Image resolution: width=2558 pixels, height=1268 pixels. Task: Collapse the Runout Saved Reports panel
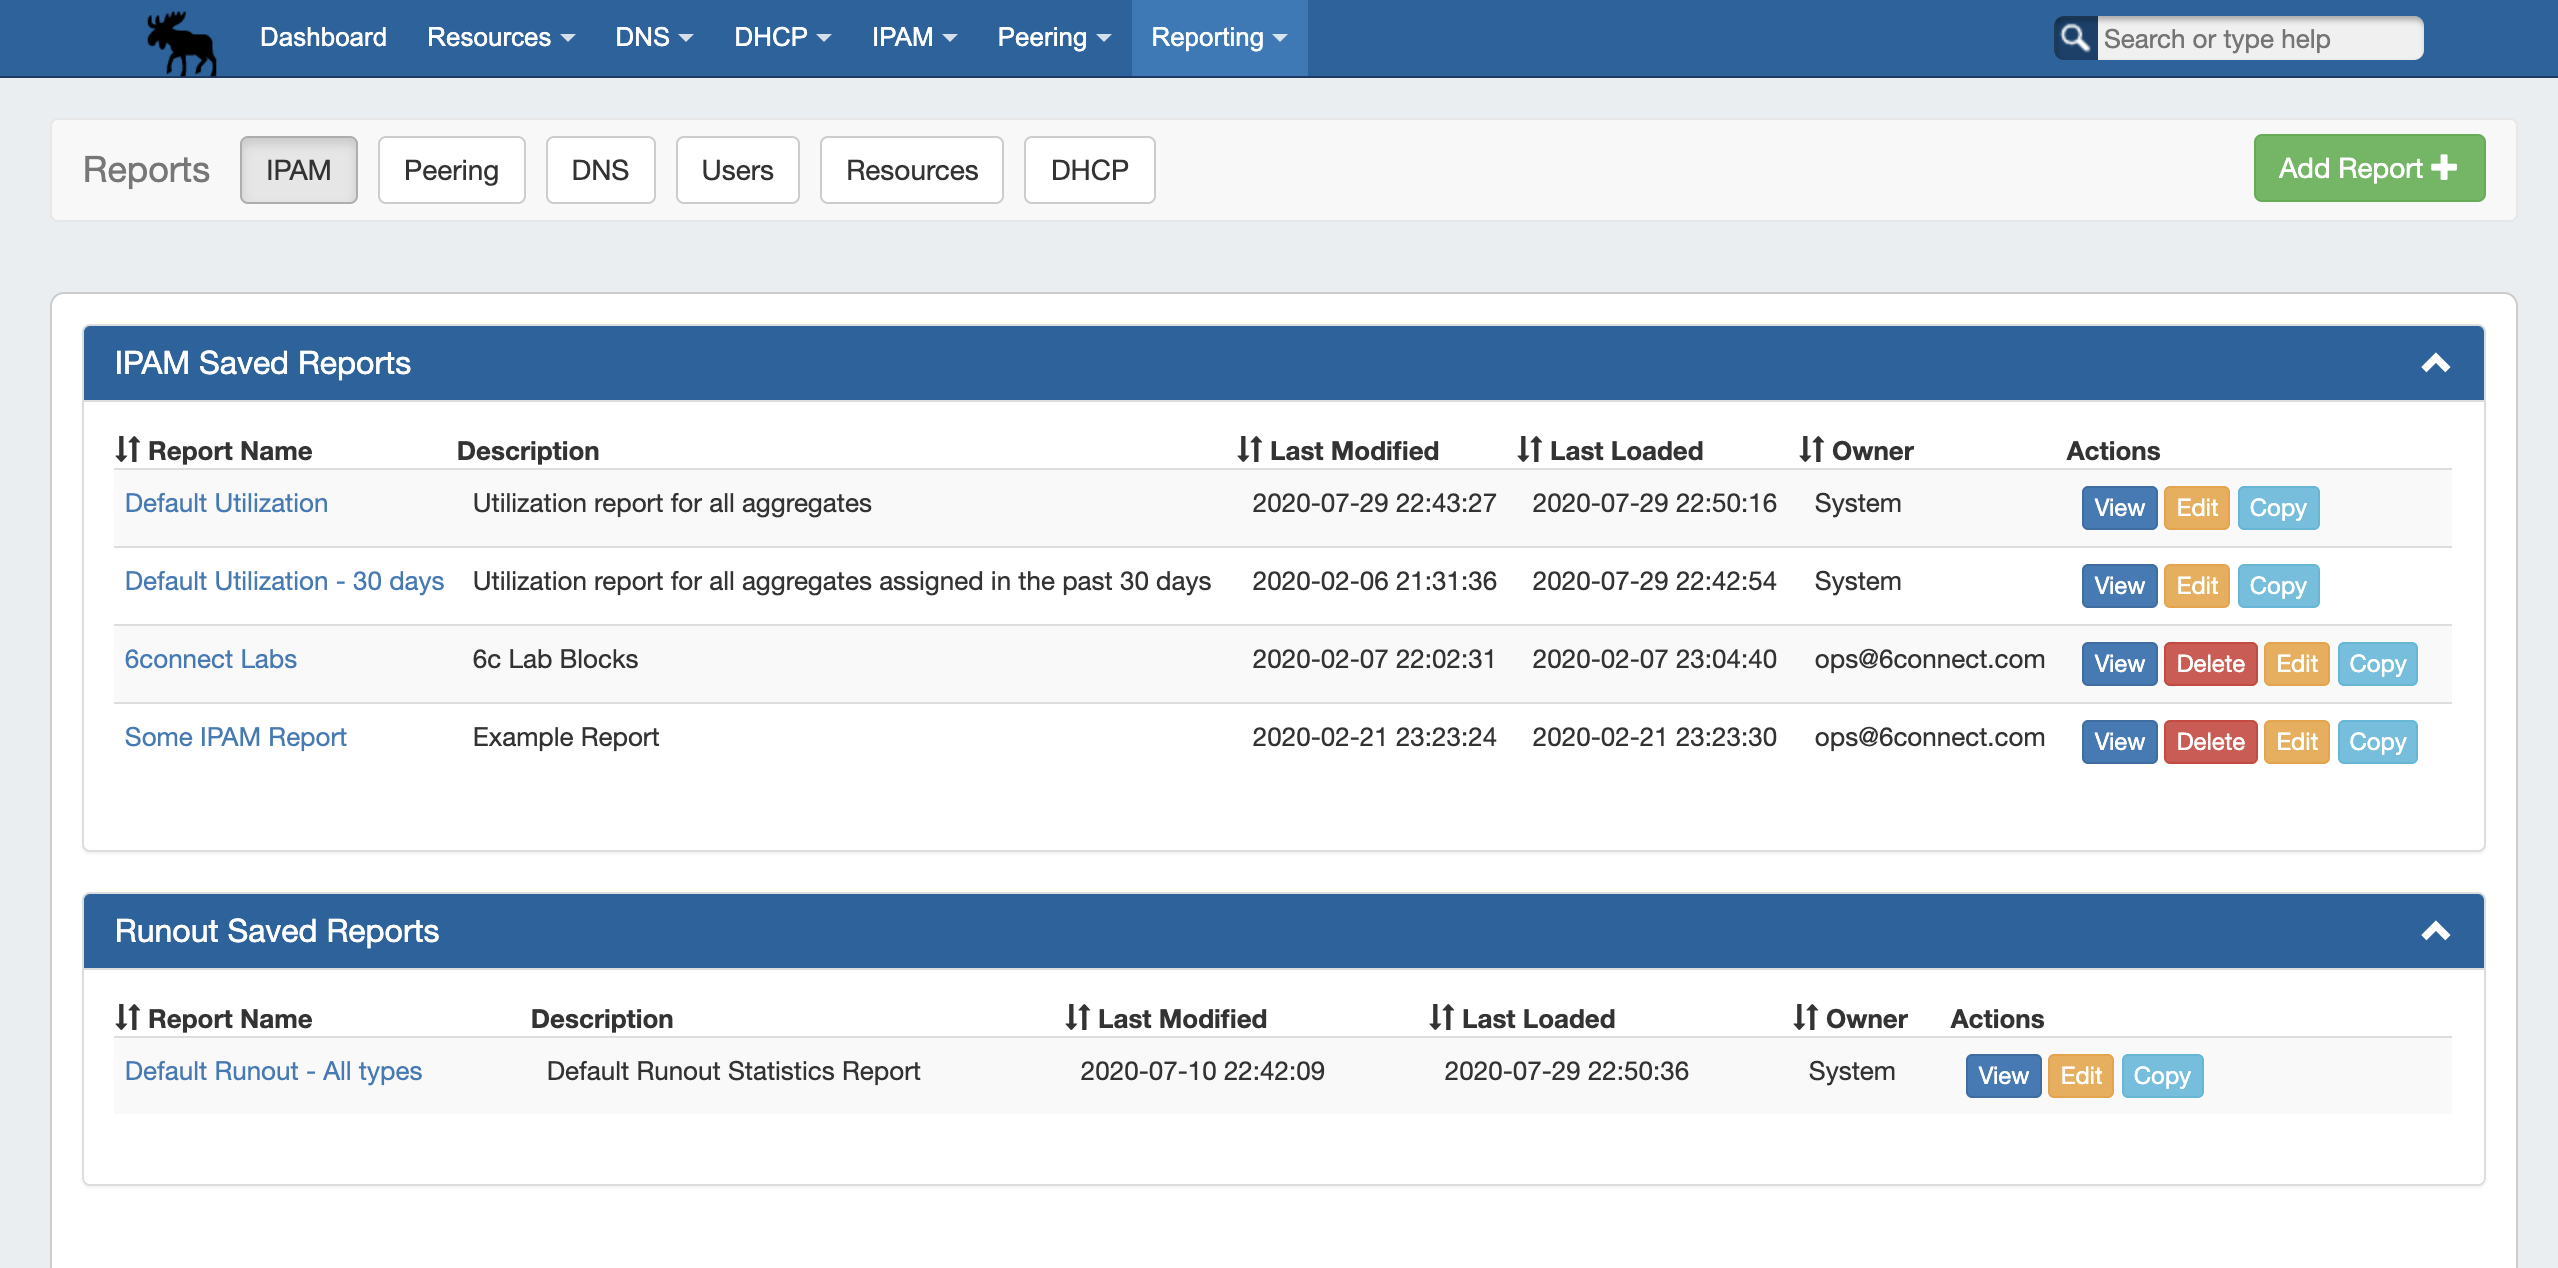point(2435,931)
